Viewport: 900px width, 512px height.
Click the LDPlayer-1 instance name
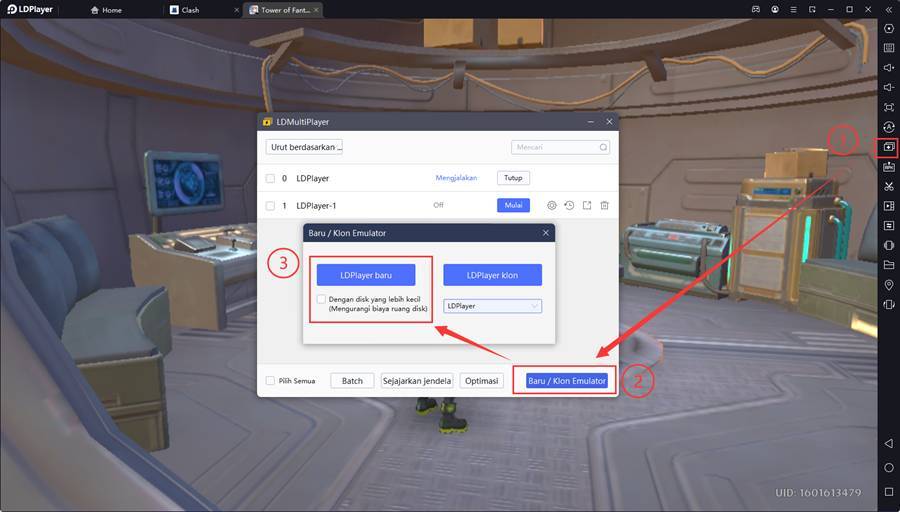(x=316, y=205)
